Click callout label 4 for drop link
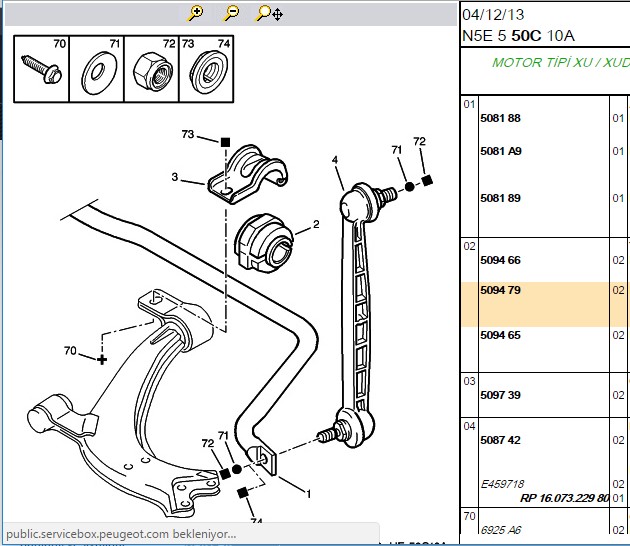The height and width of the screenshot is (546, 630). pos(335,160)
